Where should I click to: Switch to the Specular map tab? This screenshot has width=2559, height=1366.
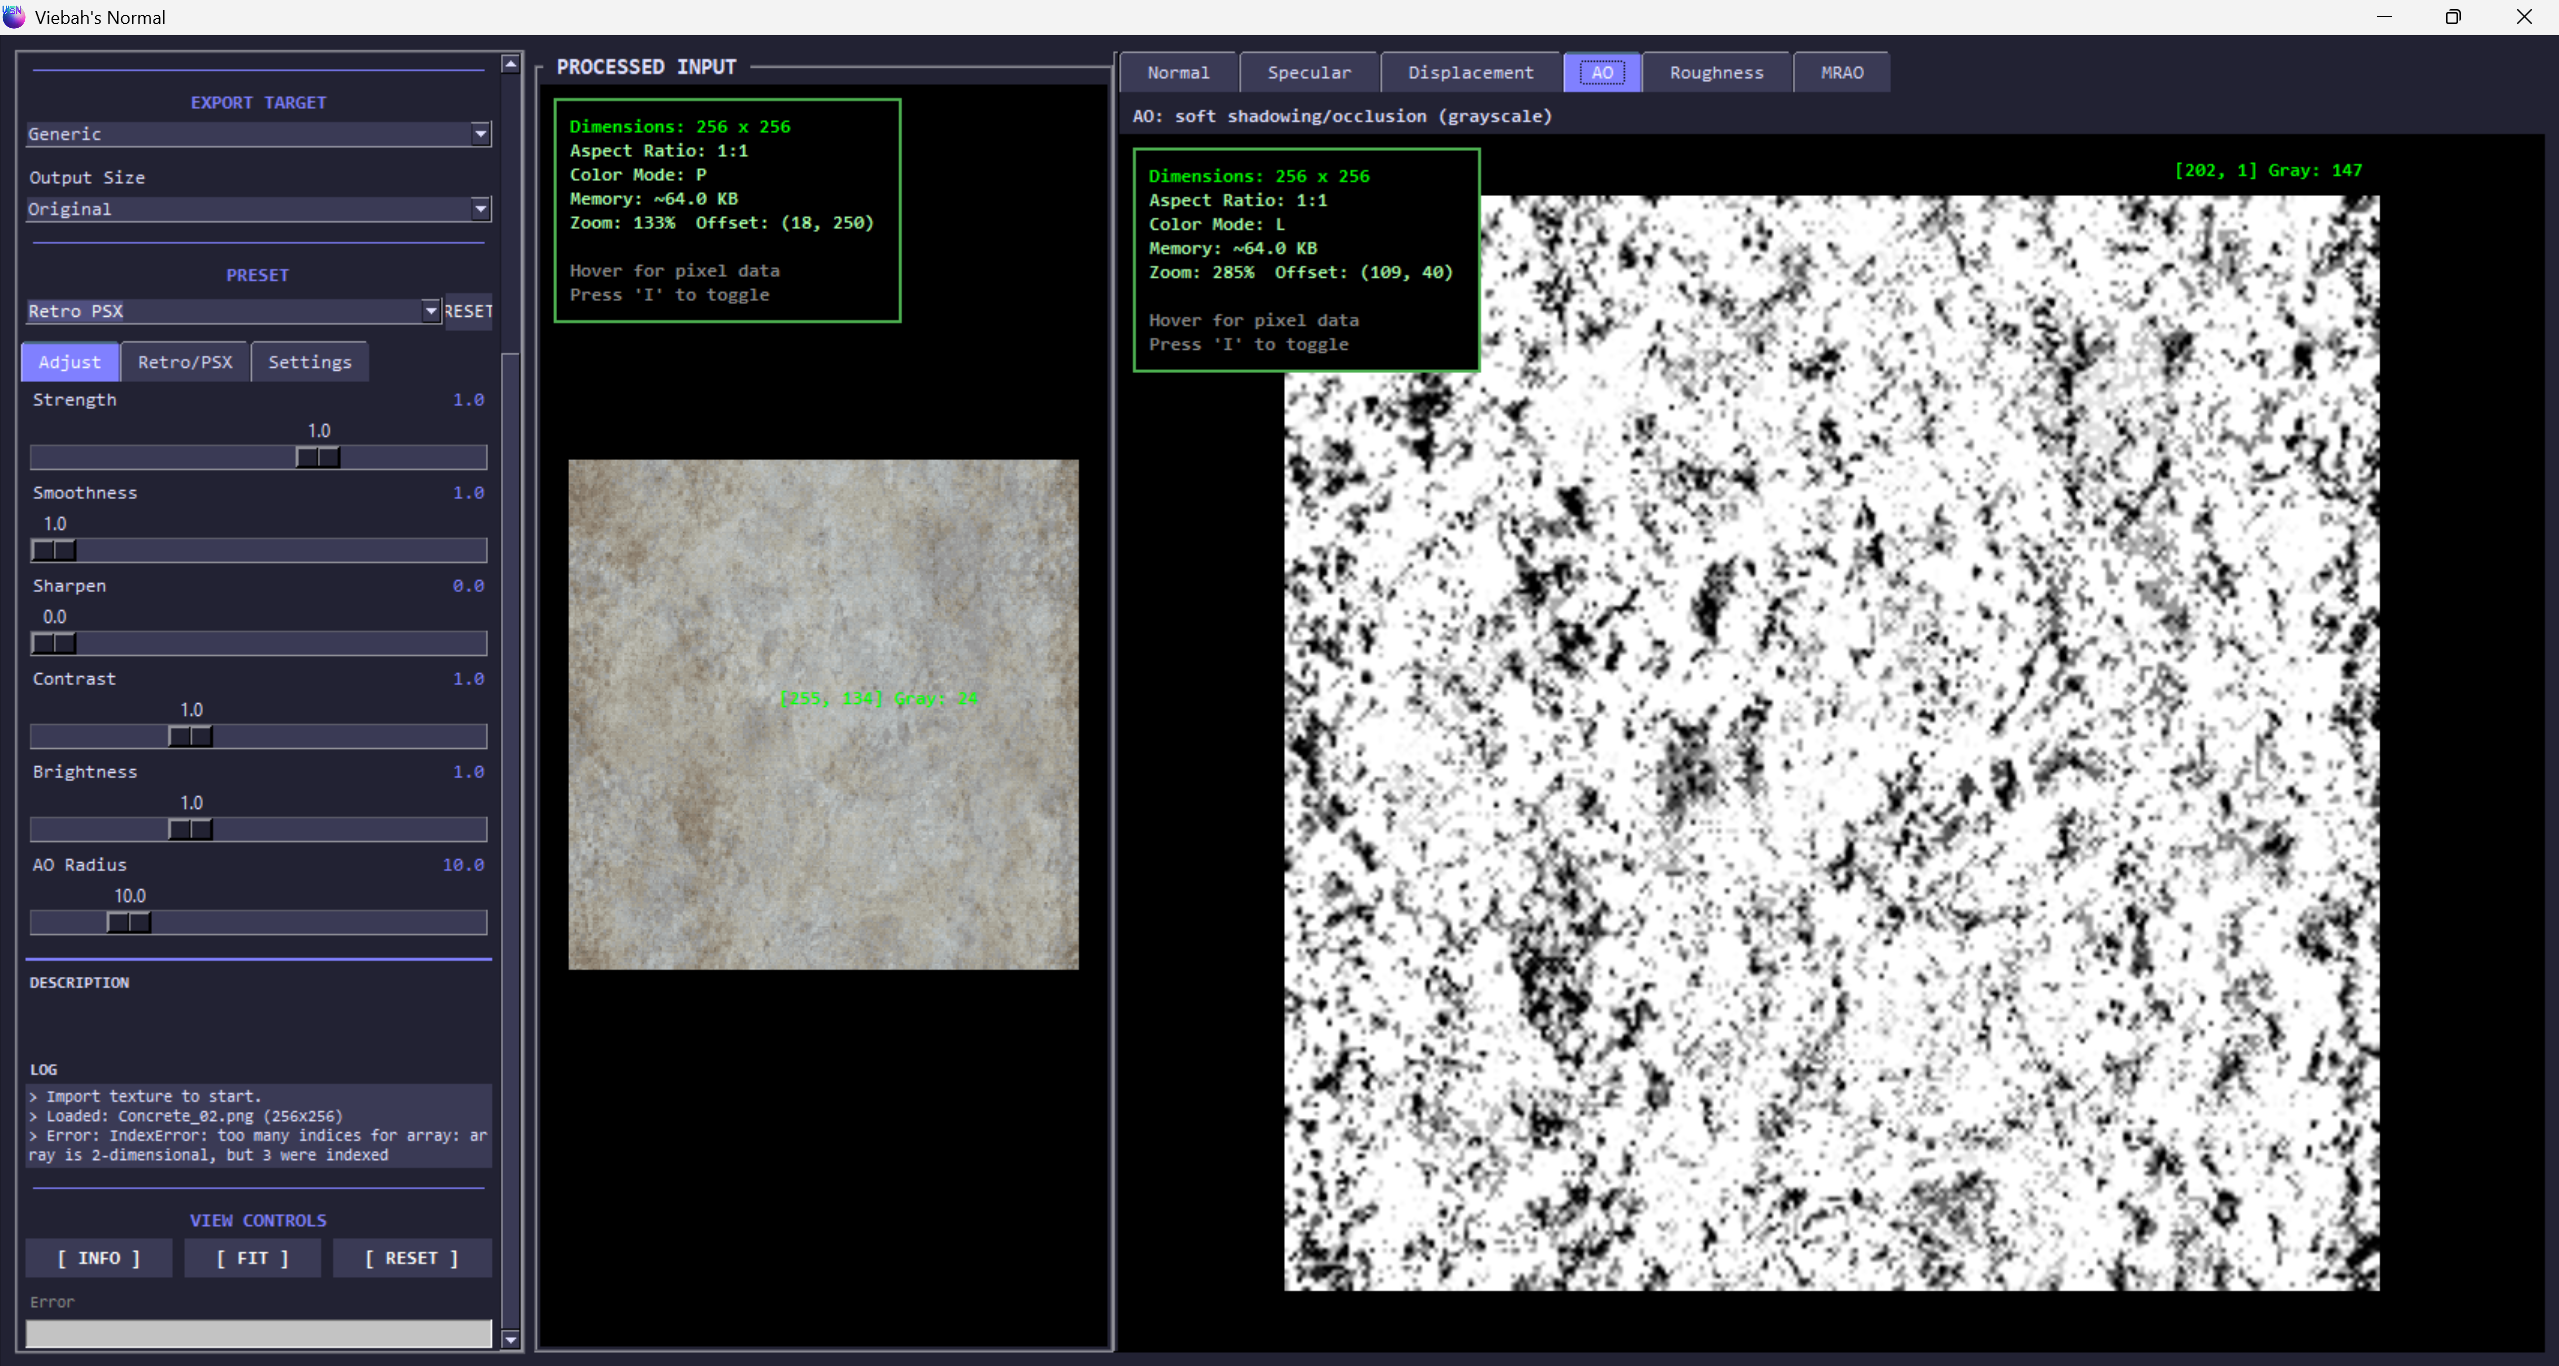[1308, 72]
